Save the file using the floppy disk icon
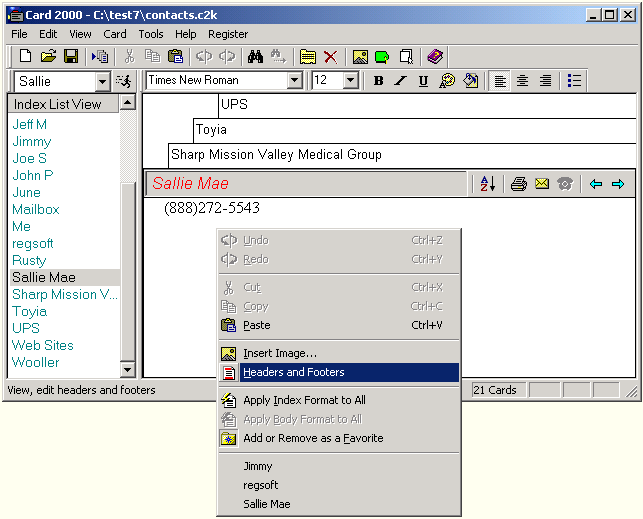643x519 pixels. (x=71, y=56)
